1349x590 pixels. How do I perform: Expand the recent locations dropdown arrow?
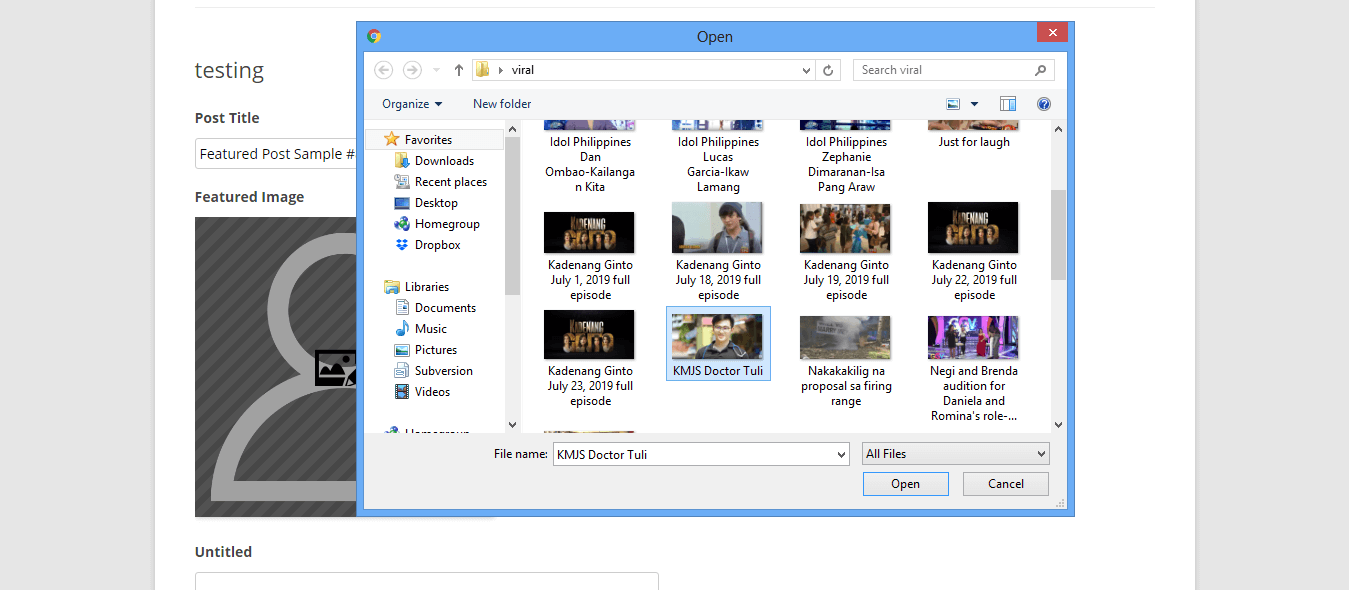coord(436,70)
